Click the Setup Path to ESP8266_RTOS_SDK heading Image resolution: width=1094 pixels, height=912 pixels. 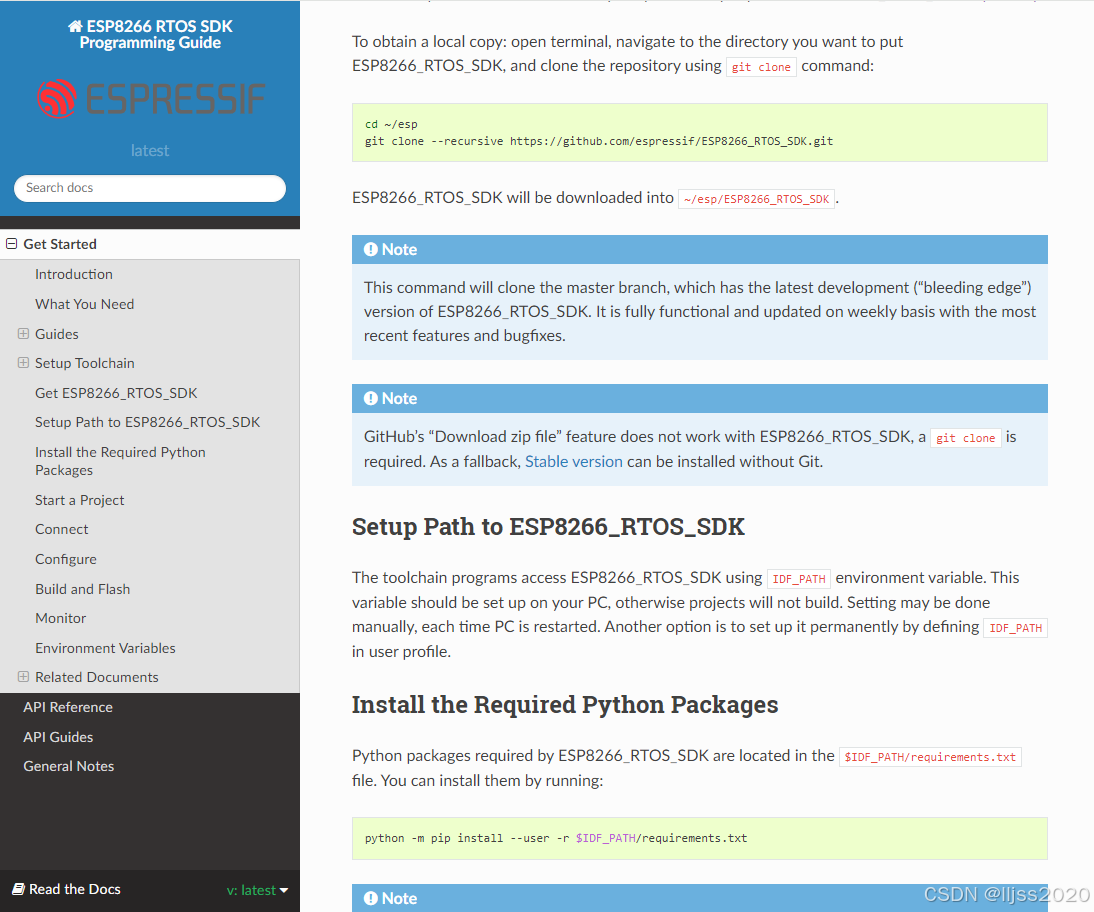pos(548,527)
